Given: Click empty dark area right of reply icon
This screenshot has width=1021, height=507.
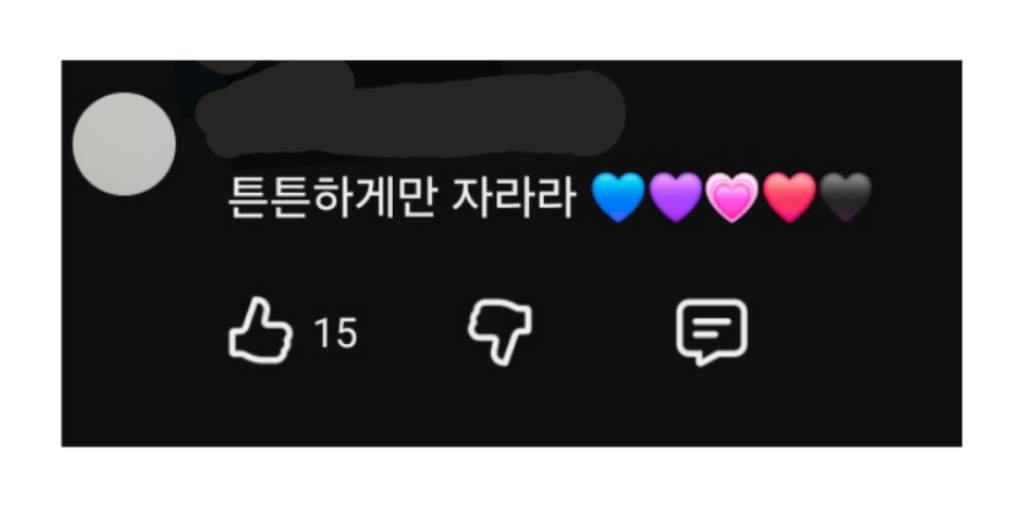Looking at the screenshot, I should coord(853,331).
